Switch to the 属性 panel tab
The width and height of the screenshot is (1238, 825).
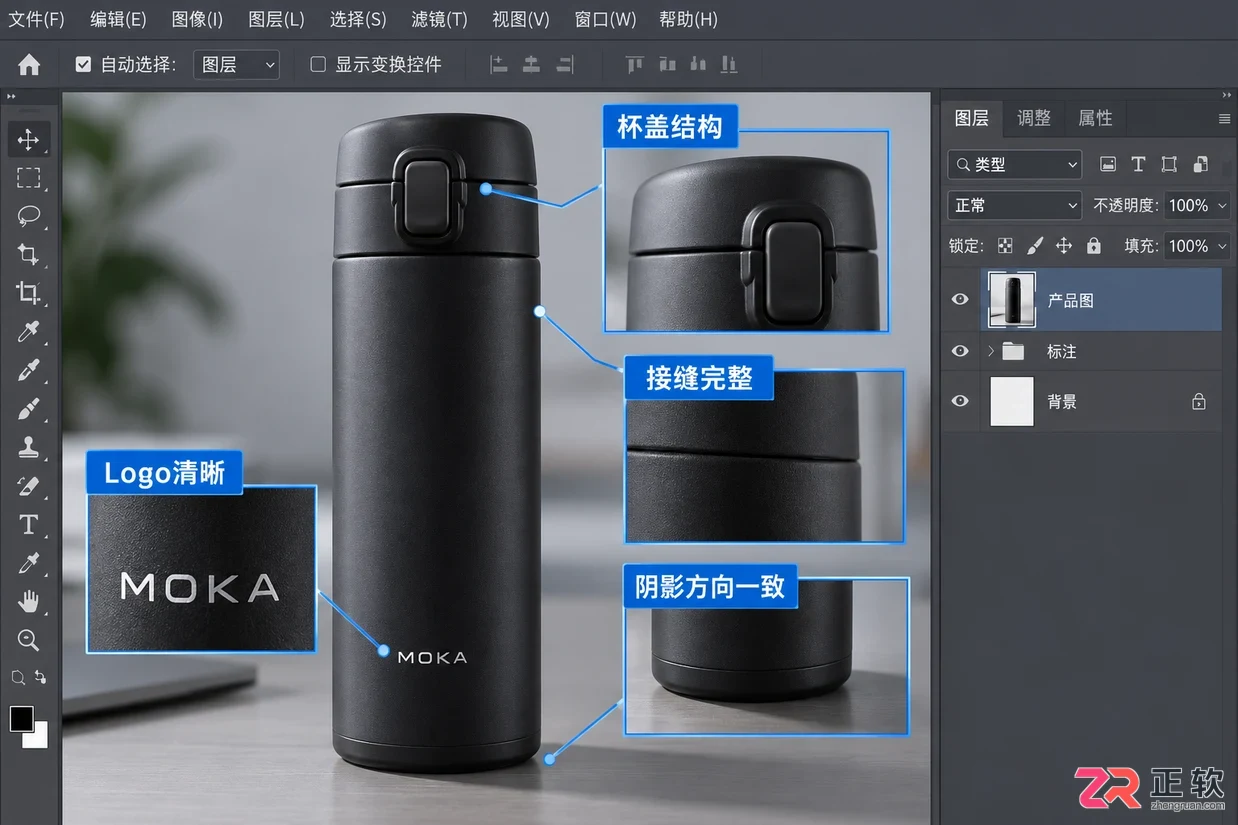click(1095, 118)
